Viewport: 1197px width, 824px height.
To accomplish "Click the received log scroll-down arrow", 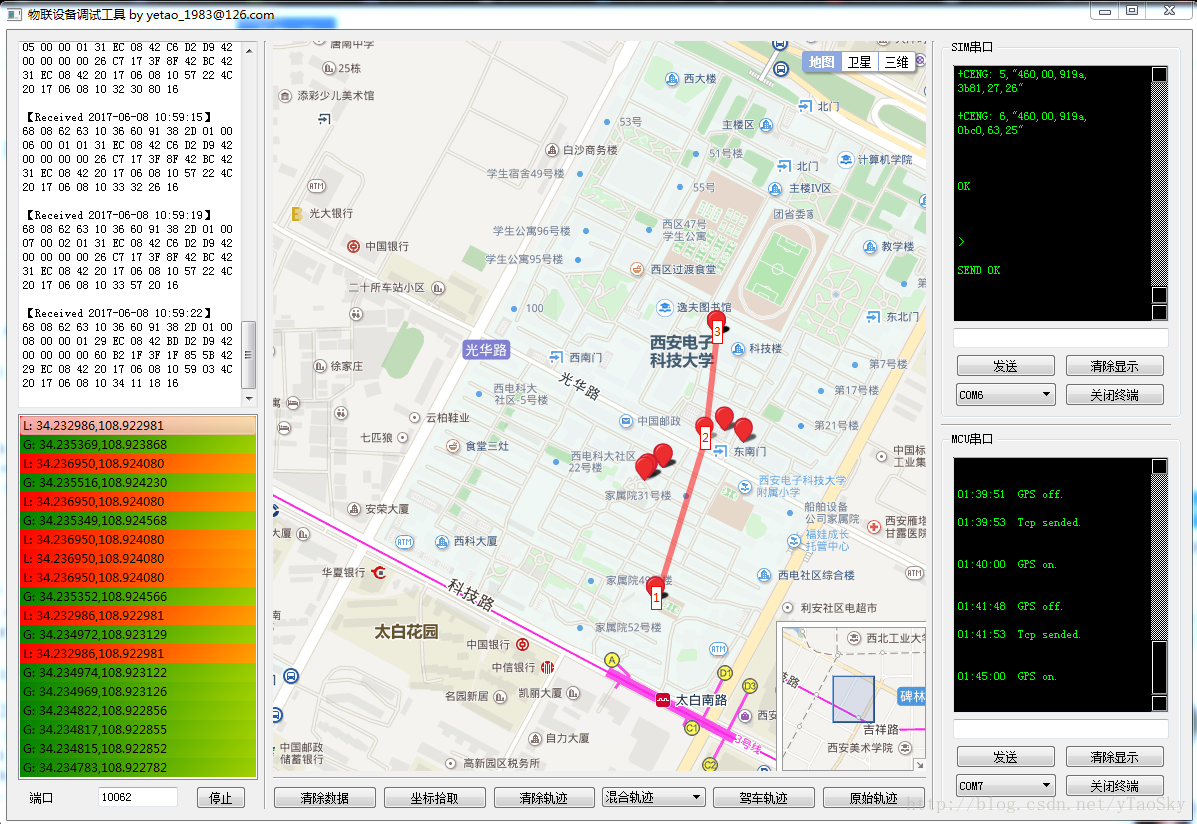I will (248, 399).
